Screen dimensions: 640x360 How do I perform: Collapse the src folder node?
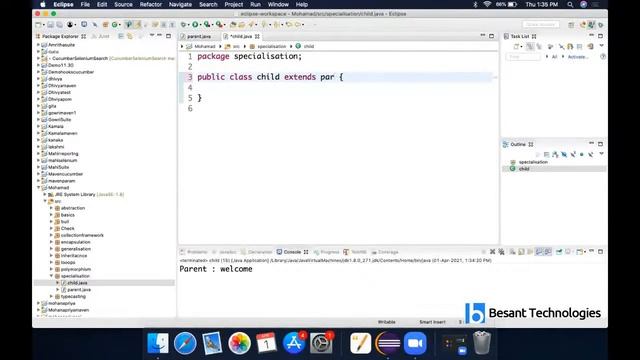point(45,201)
